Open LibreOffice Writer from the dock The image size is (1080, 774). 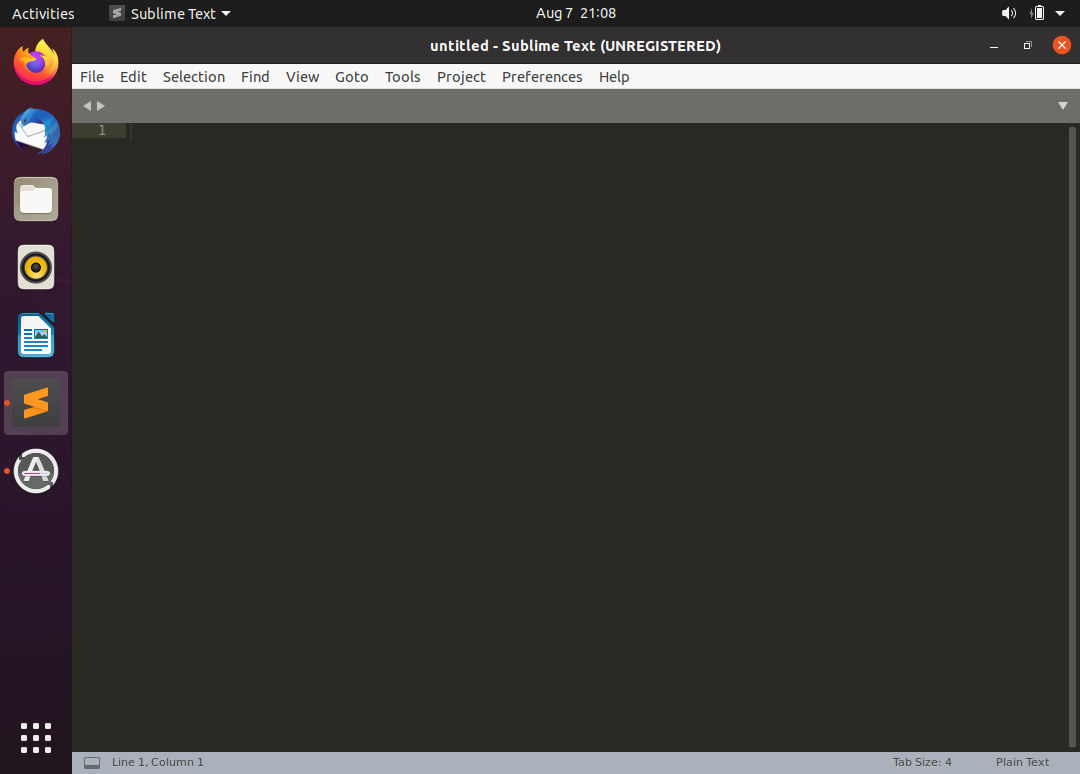pyautogui.click(x=36, y=335)
